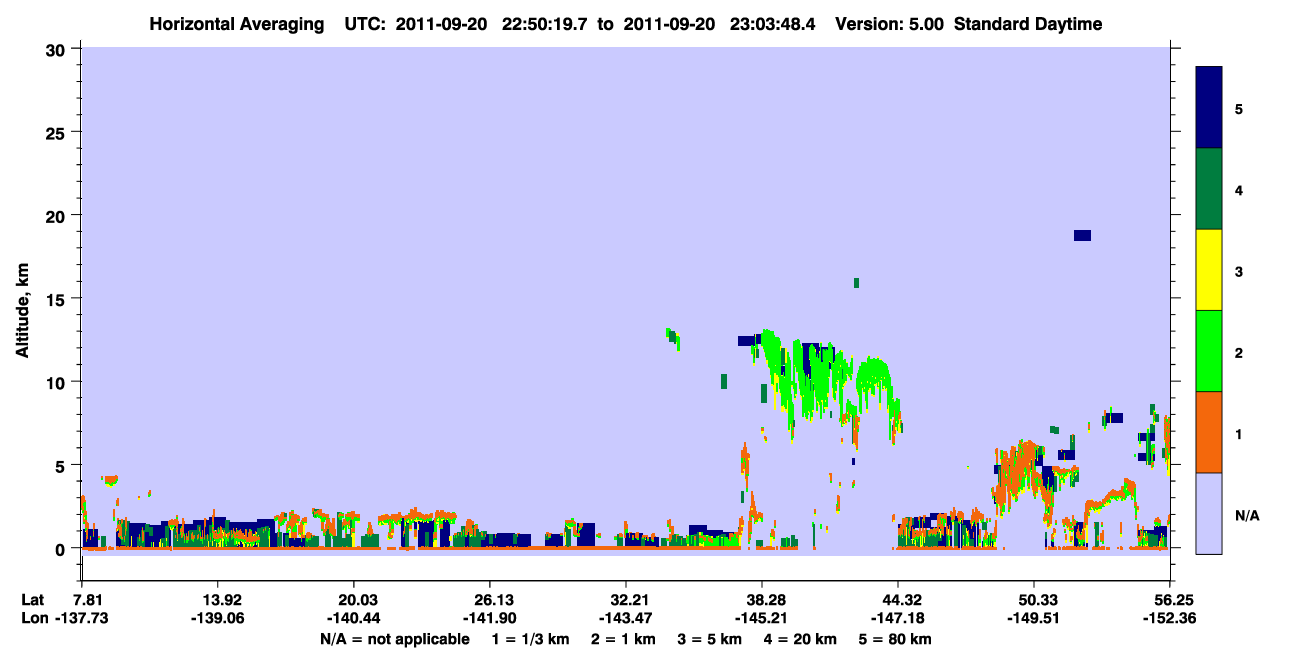Click the small green feature near 16 km altitude
The height and width of the screenshot is (667, 1300).
point(857,283)
